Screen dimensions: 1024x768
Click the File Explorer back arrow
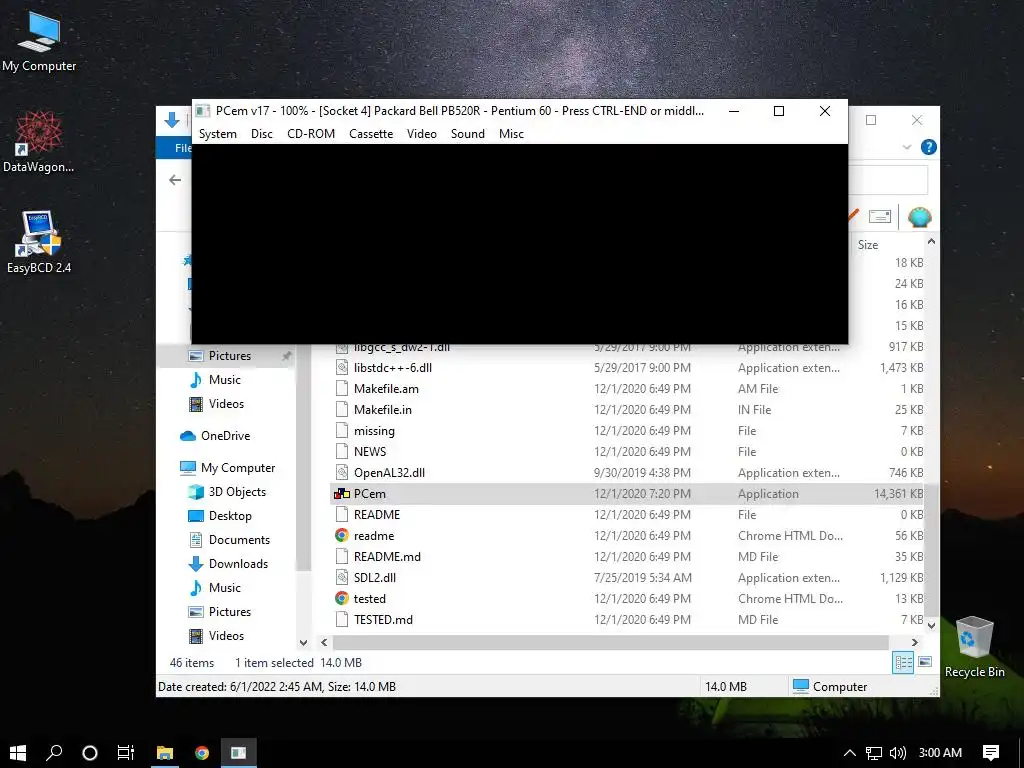[x=175, y=180]
